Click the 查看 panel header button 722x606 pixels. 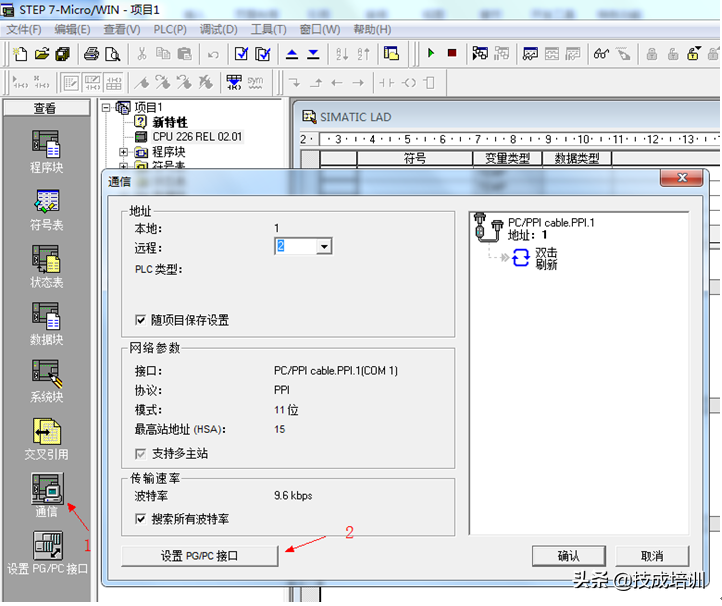coord(46,108)
